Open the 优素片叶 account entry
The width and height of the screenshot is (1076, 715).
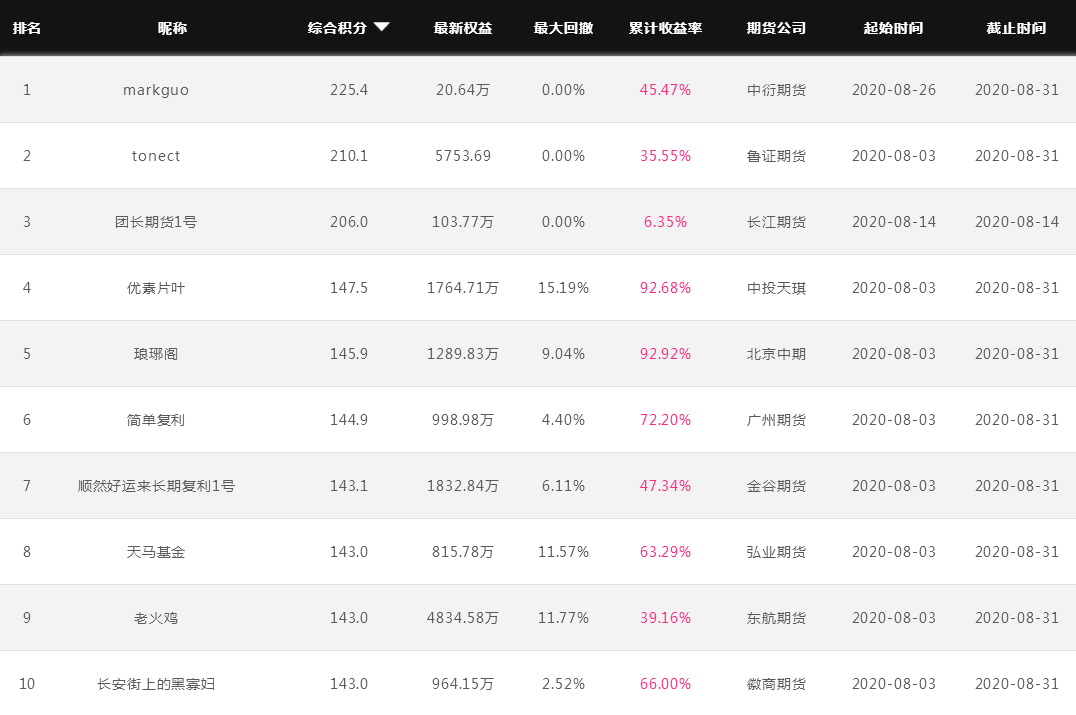coord(156,288)
